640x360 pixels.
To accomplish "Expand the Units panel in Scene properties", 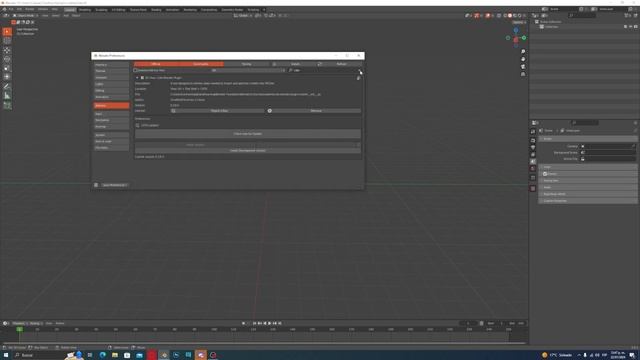I will pyautogui.click(x=588, y=167).
